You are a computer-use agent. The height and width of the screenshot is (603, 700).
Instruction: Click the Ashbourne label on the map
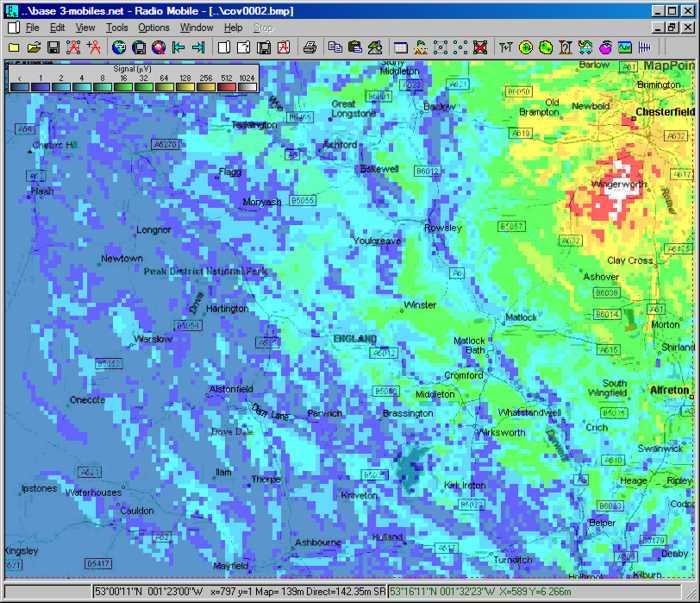tap(318, 542)
